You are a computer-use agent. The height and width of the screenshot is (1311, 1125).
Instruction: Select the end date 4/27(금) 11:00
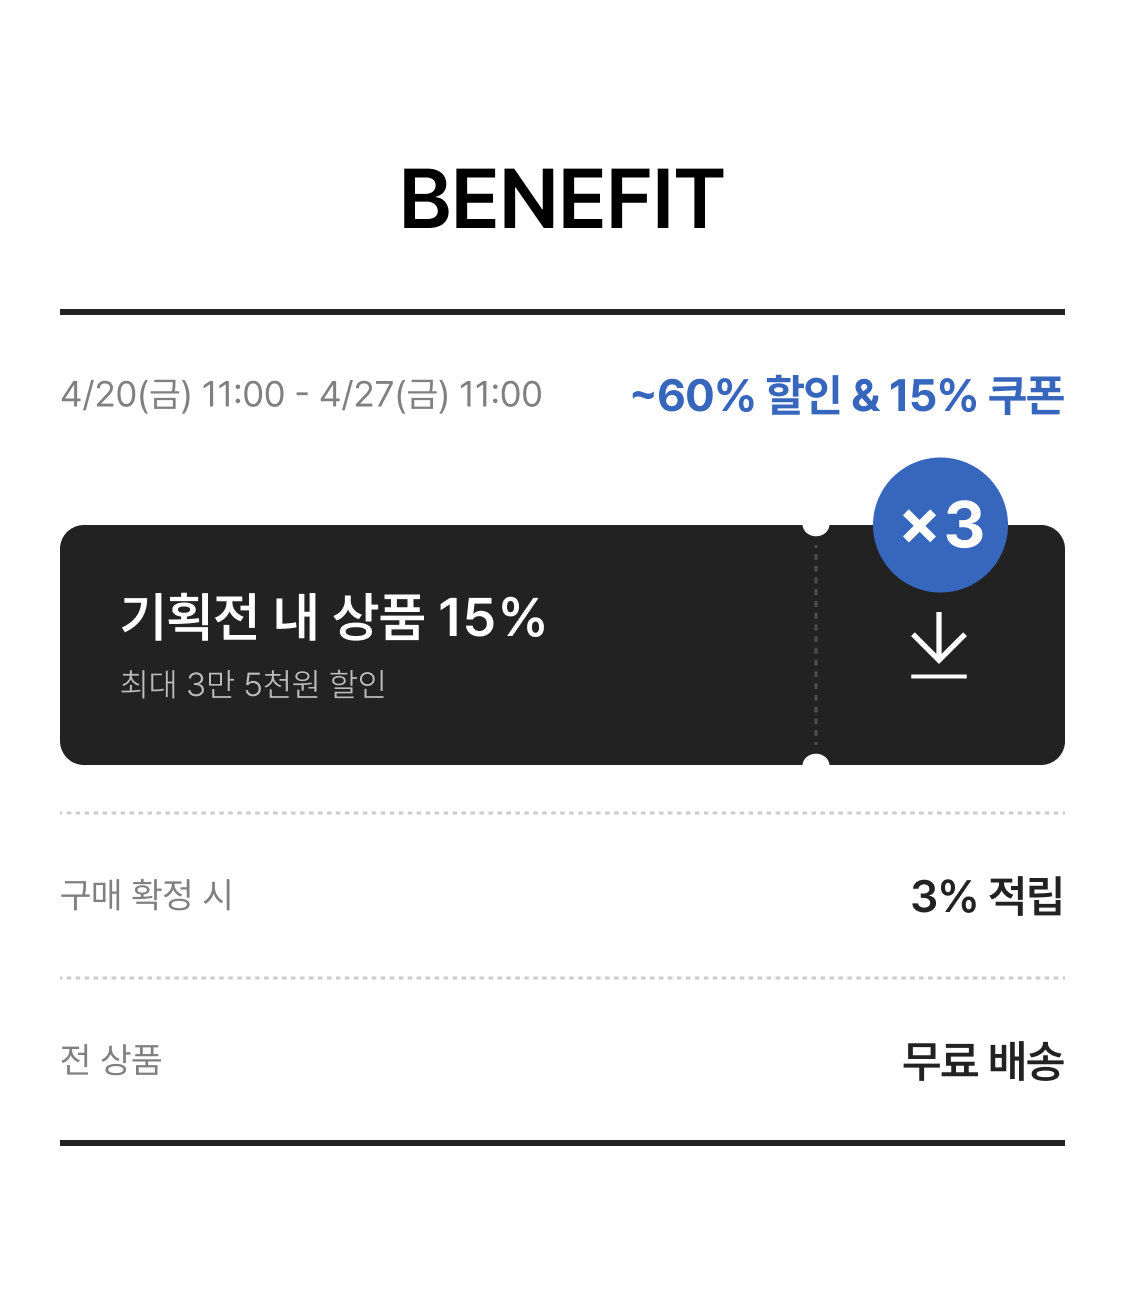[x=431, y=395]
